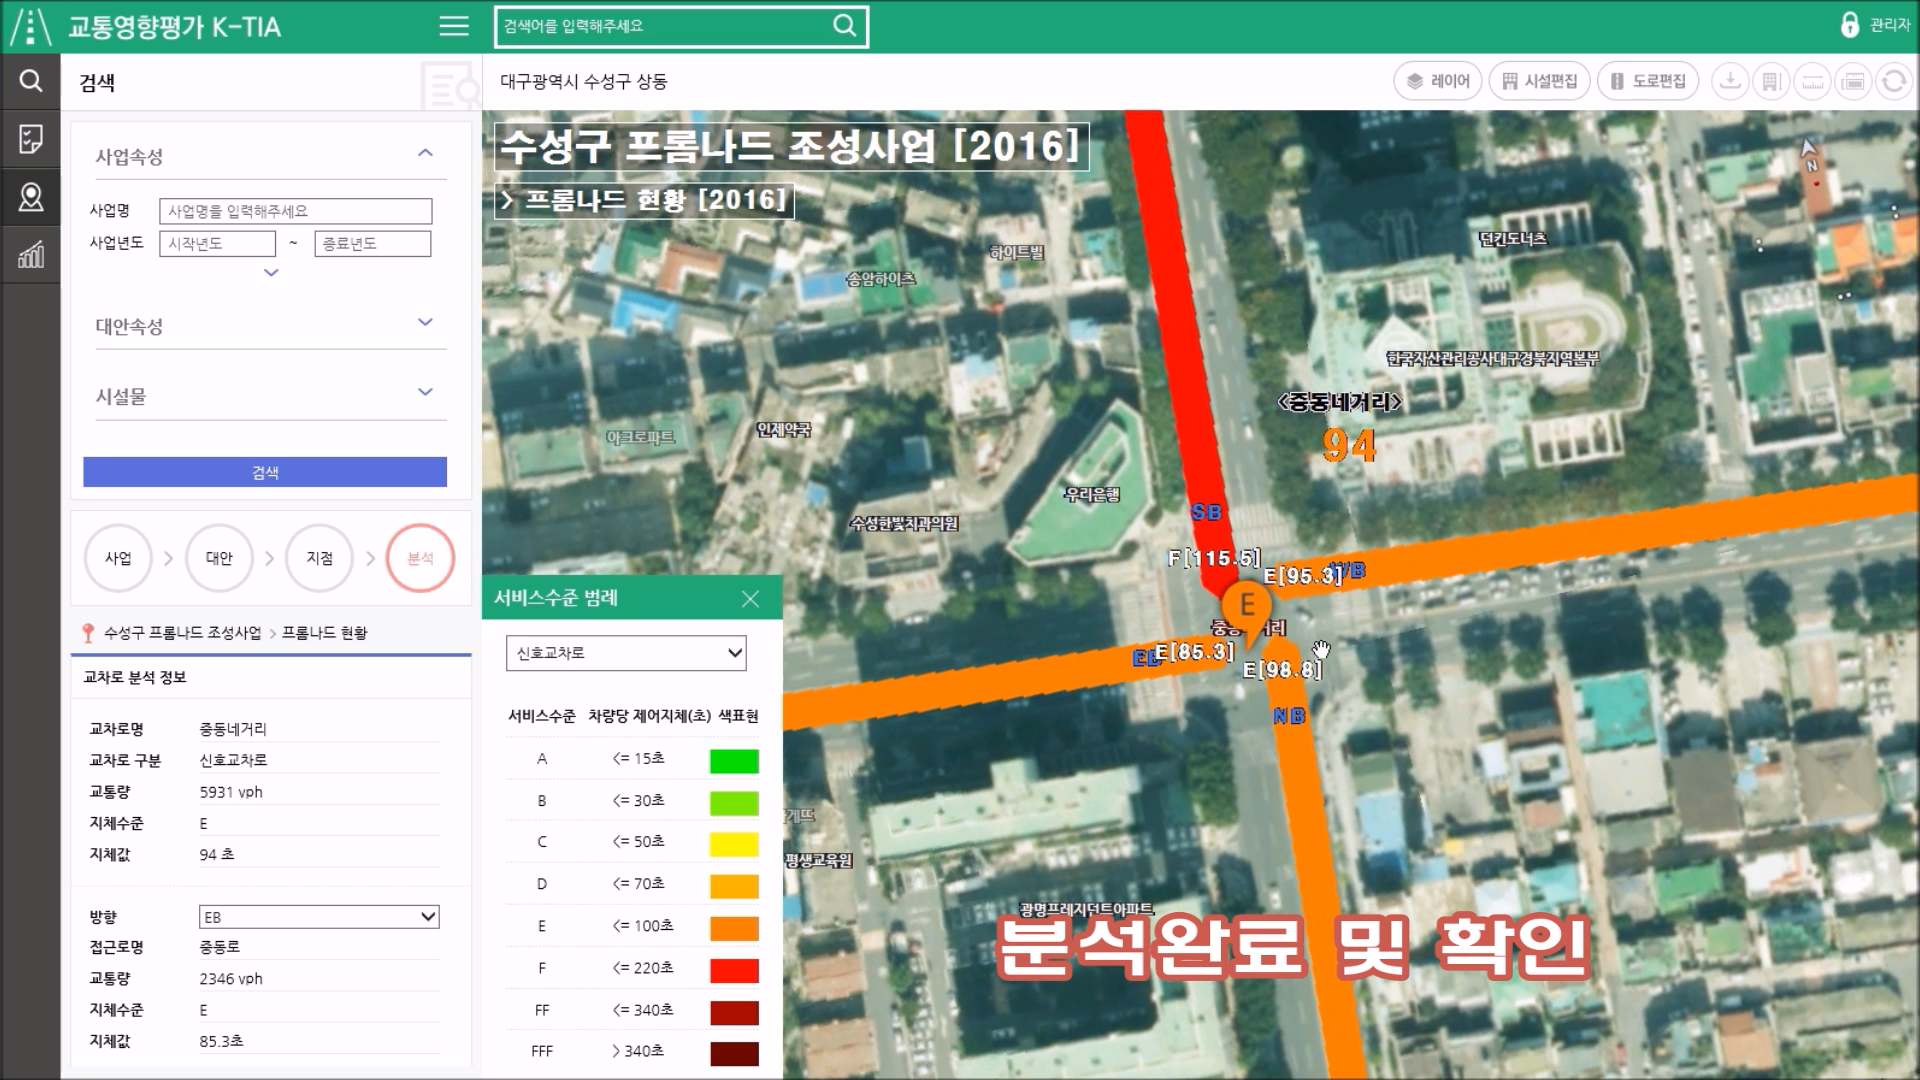
Task: Click the level D amber swatch
Action: 734,886
